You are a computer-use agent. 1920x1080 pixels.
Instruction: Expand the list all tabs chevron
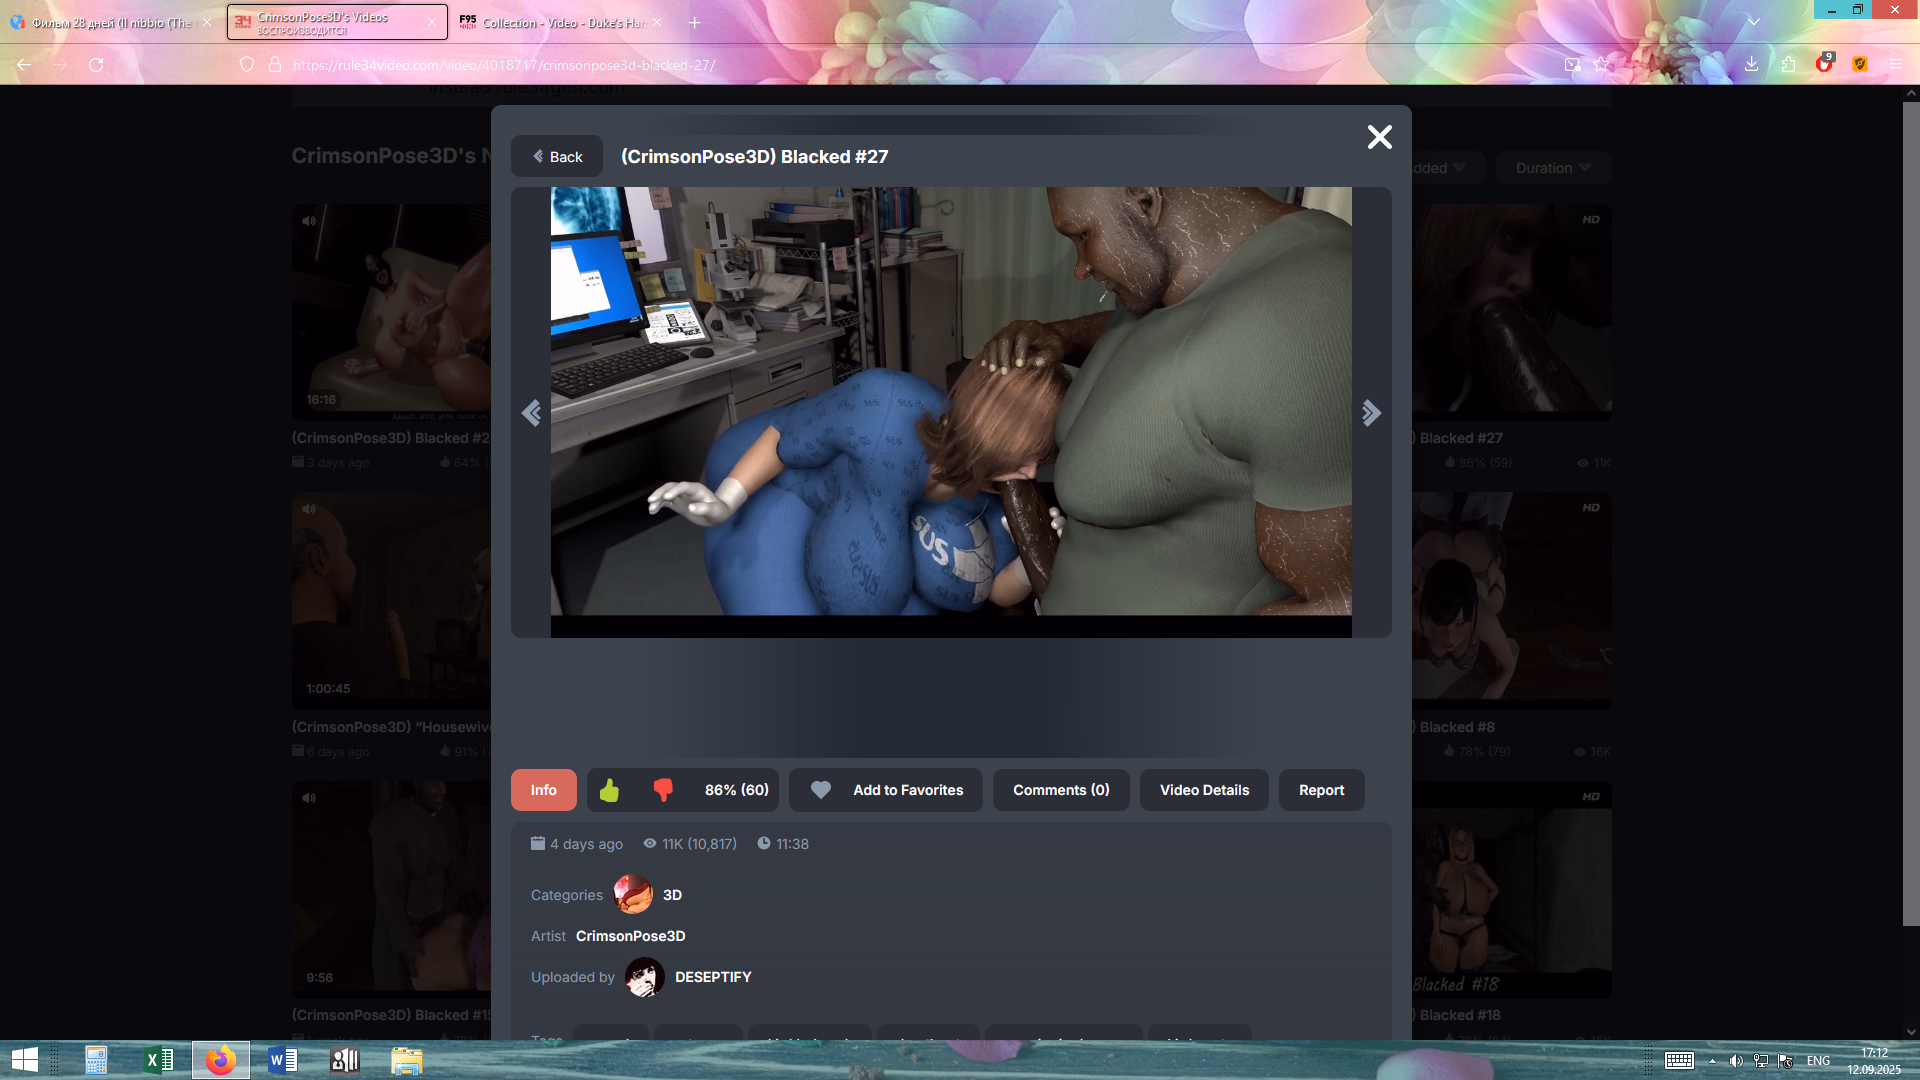coord(1753,22)
